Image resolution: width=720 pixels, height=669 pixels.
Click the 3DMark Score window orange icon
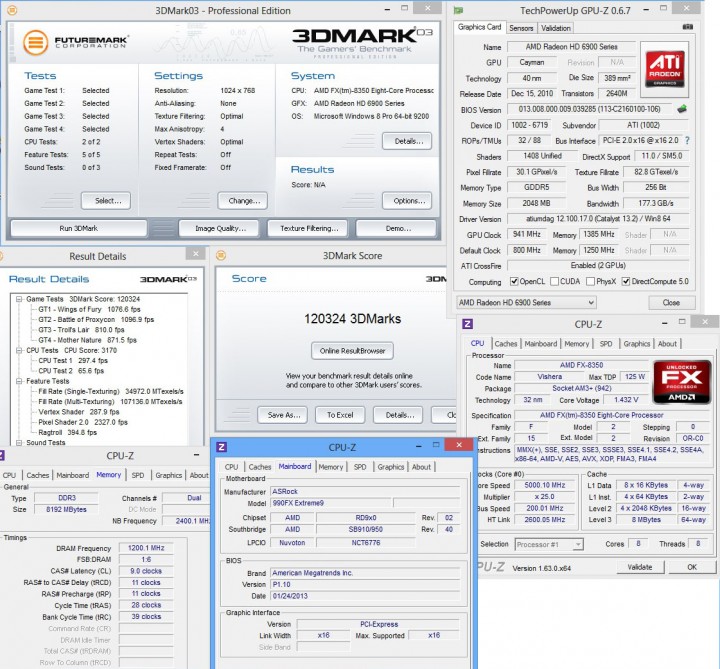[x=221, y=255]
